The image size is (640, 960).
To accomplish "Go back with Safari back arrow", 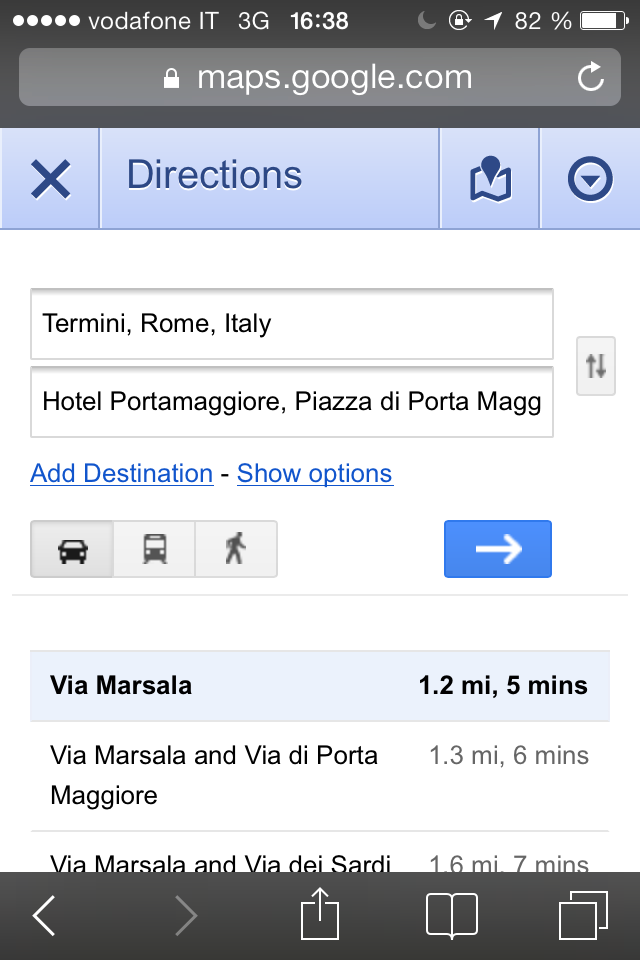I will pyautogui.click(x=44, y=915).
